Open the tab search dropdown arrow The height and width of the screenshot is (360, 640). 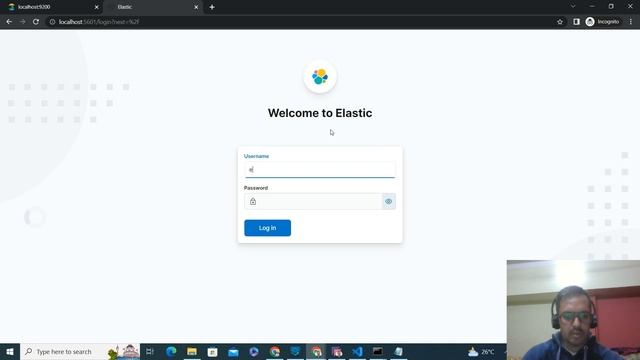[573, 6]
